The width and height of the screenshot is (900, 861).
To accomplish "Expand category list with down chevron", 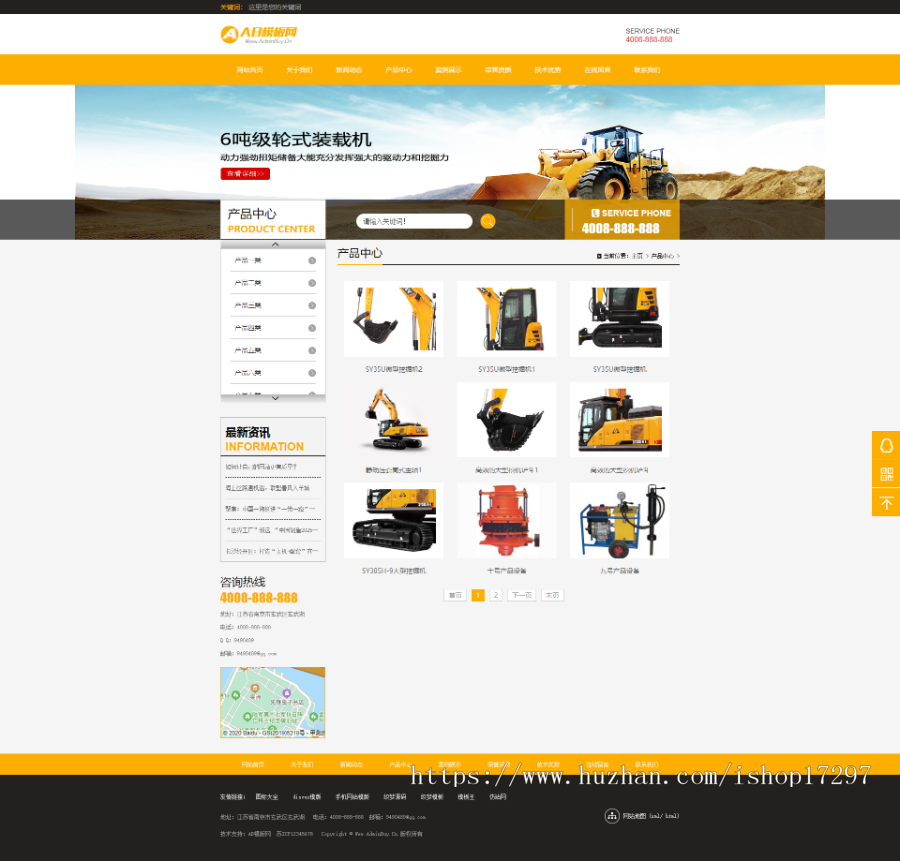I will tap(275, 398).
